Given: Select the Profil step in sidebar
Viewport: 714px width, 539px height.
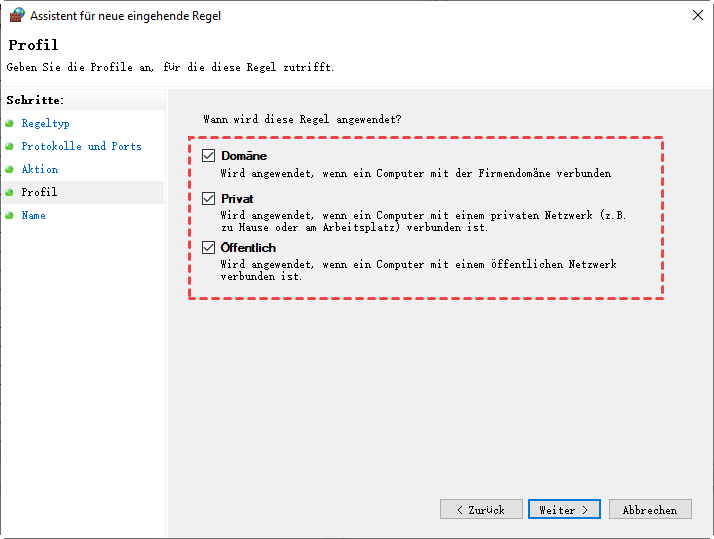Looking at the screenshot, I should [x=40, y=192].
